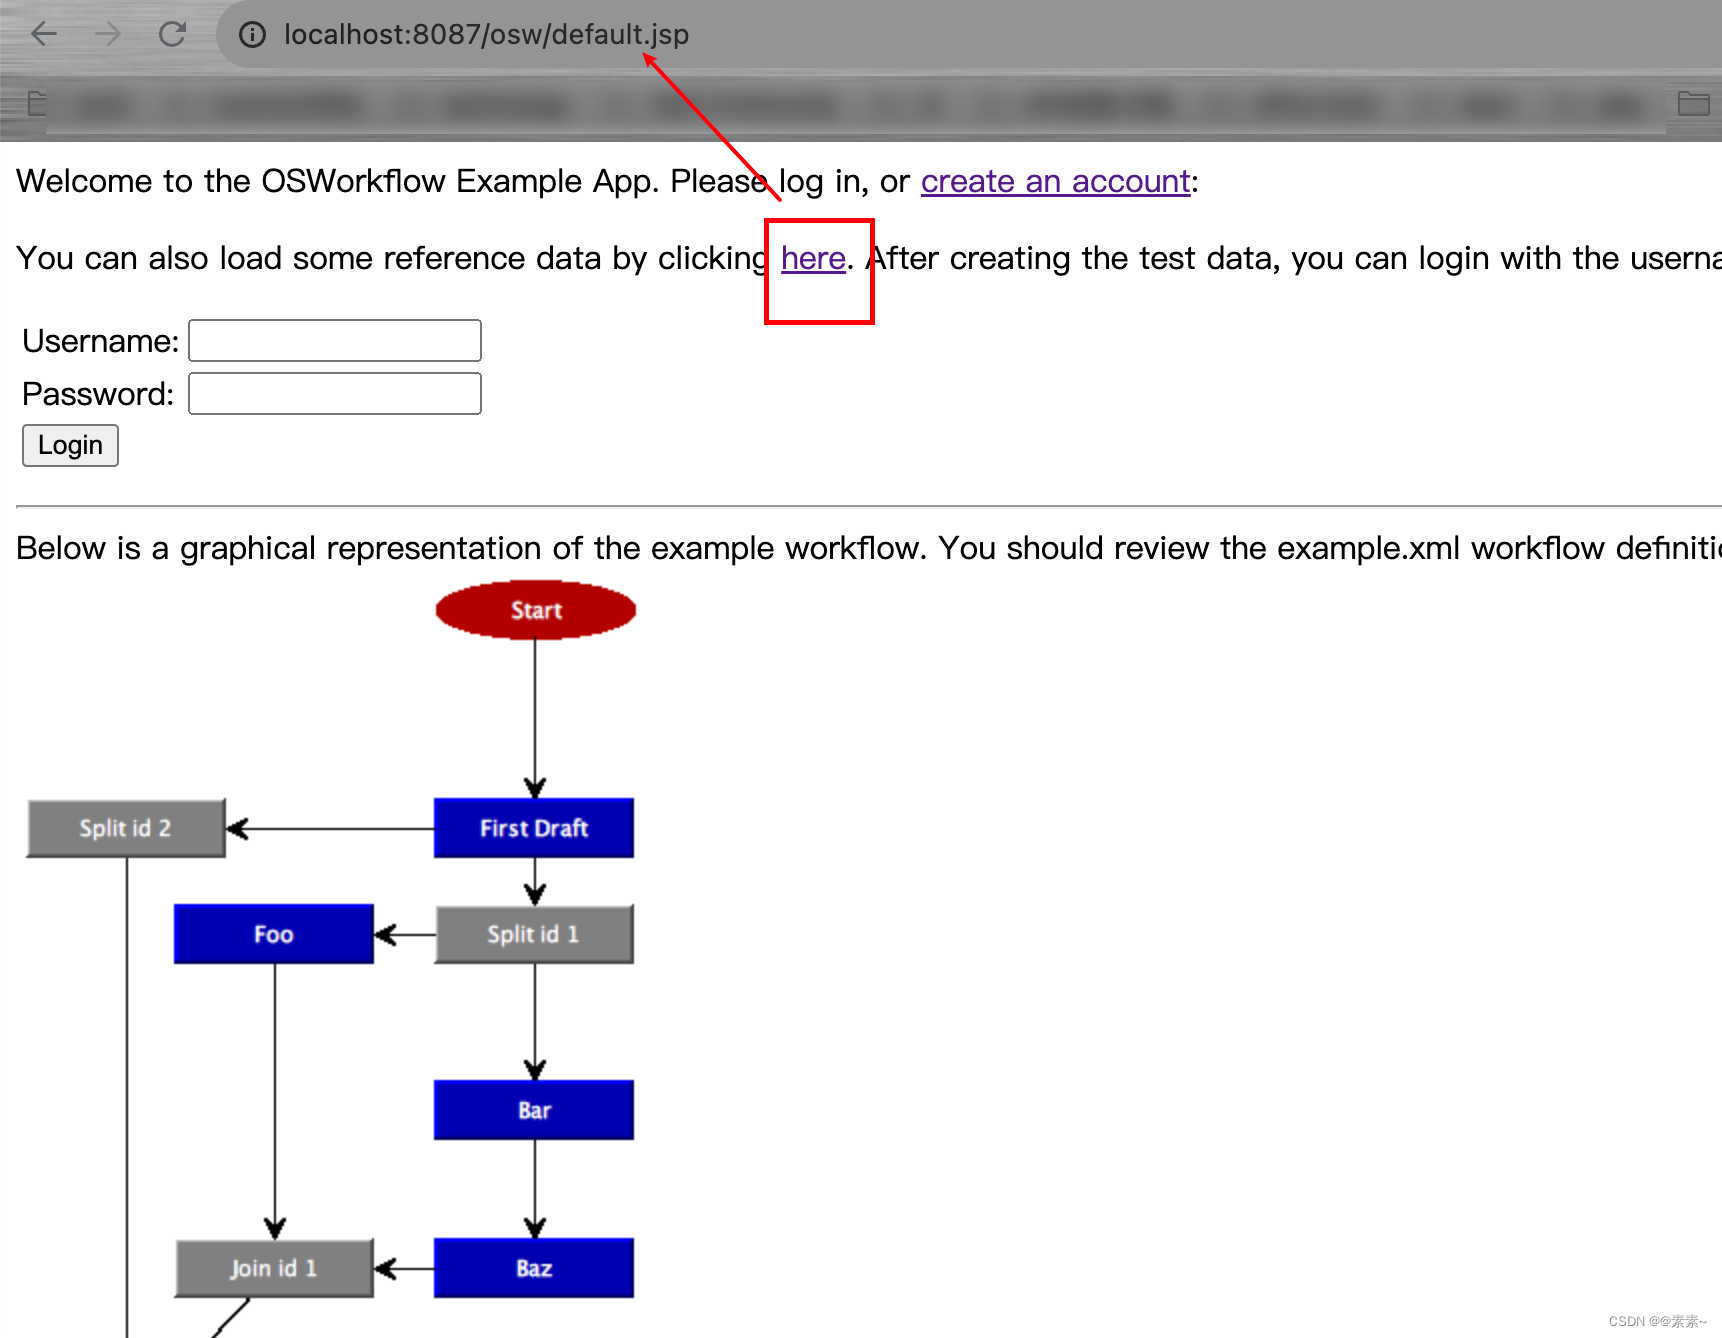
Task: Click the First Draft workflow node
Action: coord(534,827)
